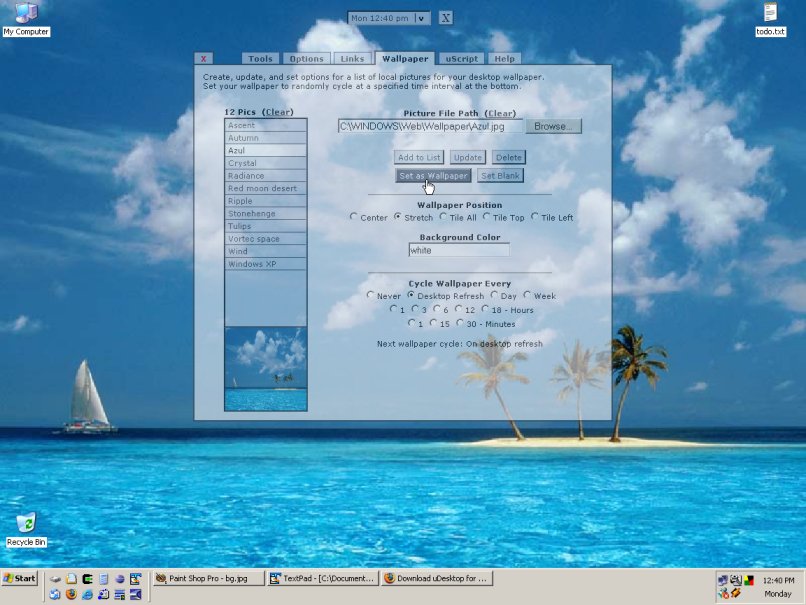Image resolution: width=806 pixels, height=605 pixels.
Task: Select Crystal in the pics list
Action: 266,163
